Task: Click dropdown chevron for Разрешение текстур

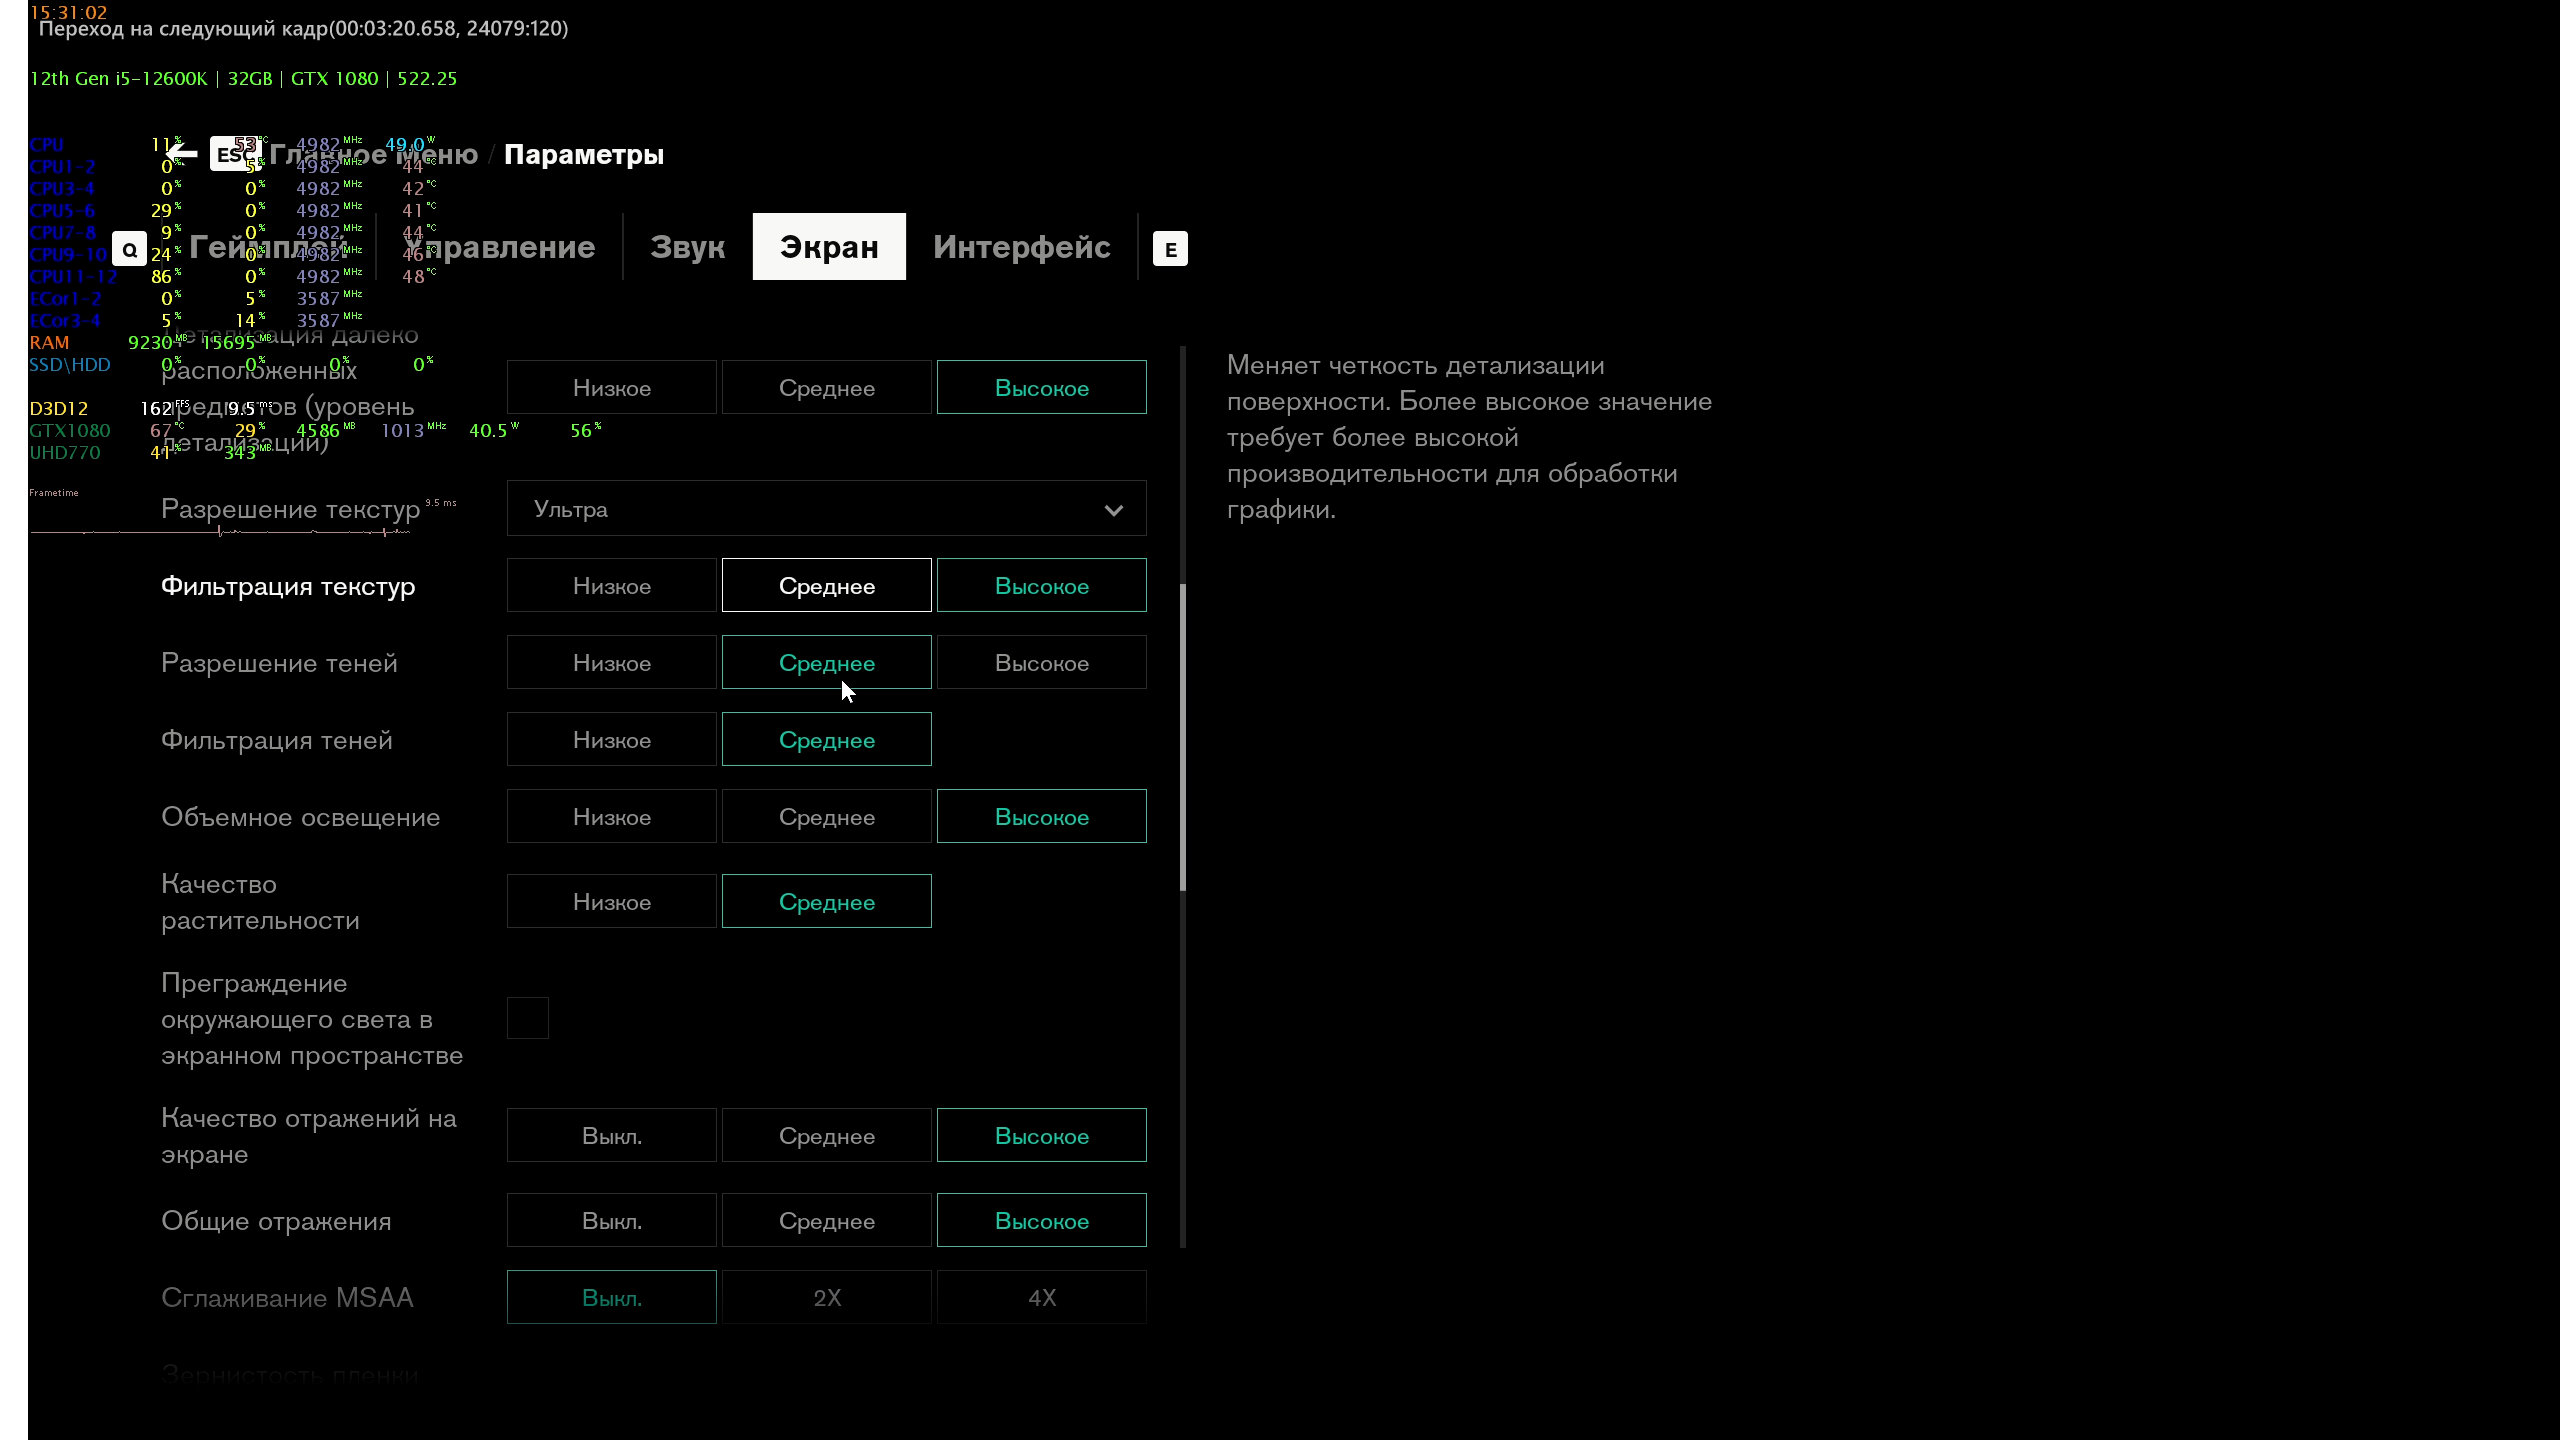Action: 1113,510
